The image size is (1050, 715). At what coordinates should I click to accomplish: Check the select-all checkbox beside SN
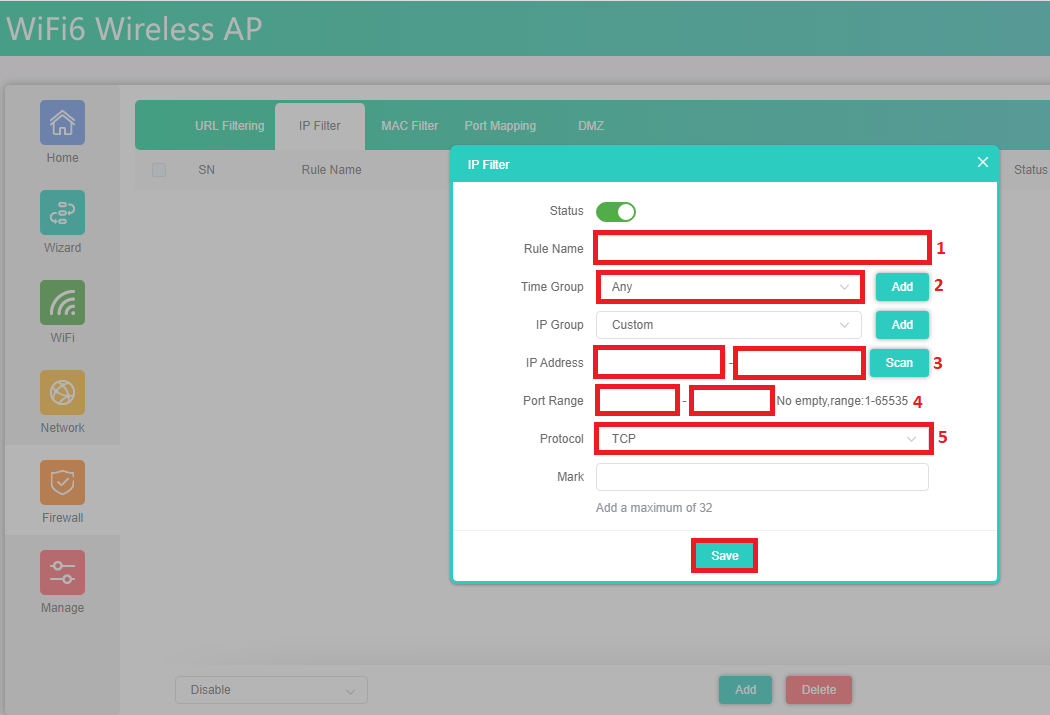(x=159, y=170)
